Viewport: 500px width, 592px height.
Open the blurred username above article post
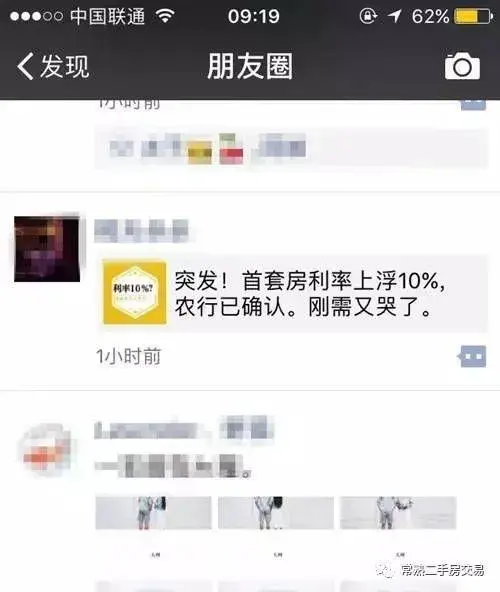141,230
